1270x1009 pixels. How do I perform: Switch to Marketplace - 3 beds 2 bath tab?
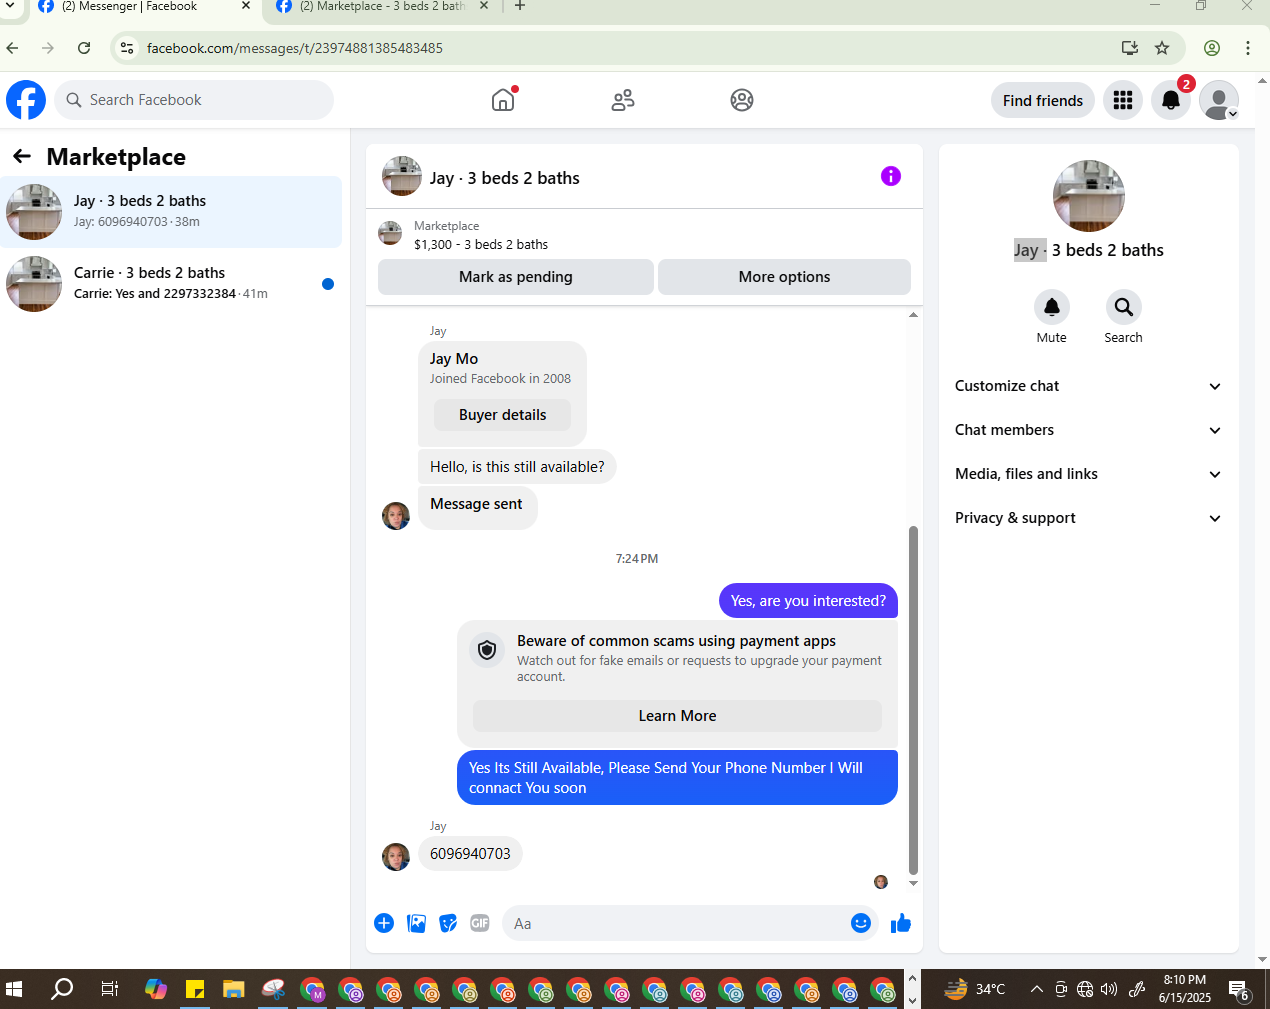[x=382, y=6]
